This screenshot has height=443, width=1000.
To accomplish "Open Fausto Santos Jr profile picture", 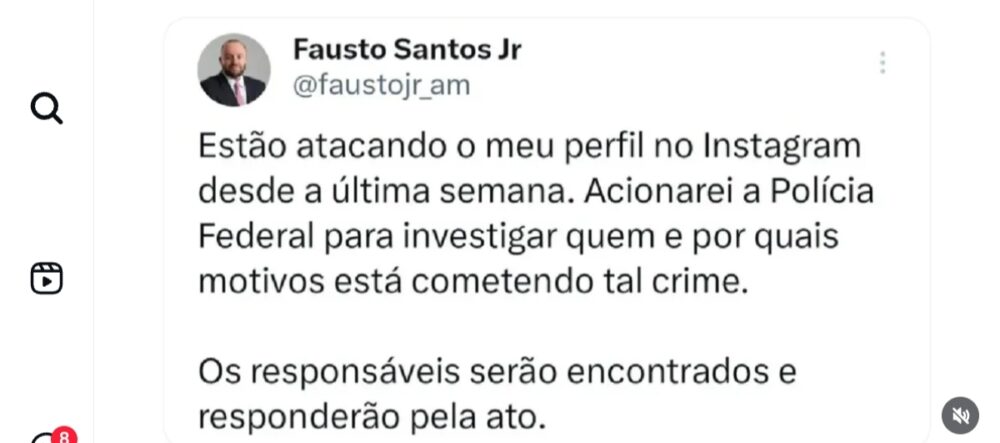I will [234, 70].
